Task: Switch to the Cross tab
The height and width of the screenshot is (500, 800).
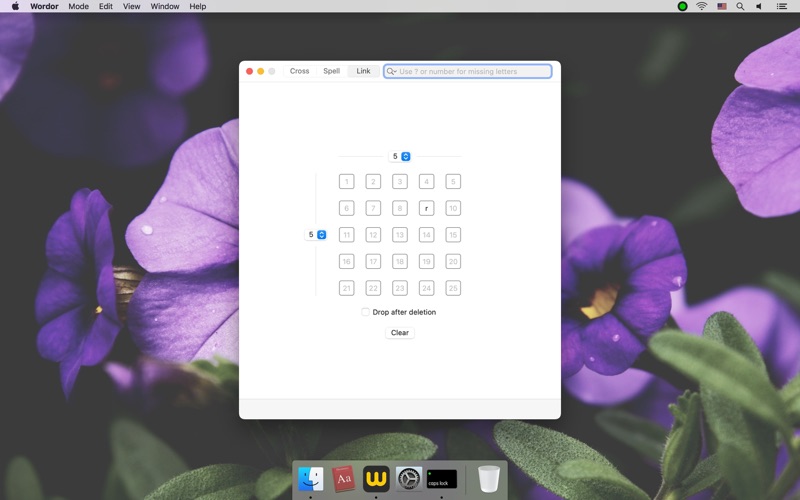Action: click(299, 71)
